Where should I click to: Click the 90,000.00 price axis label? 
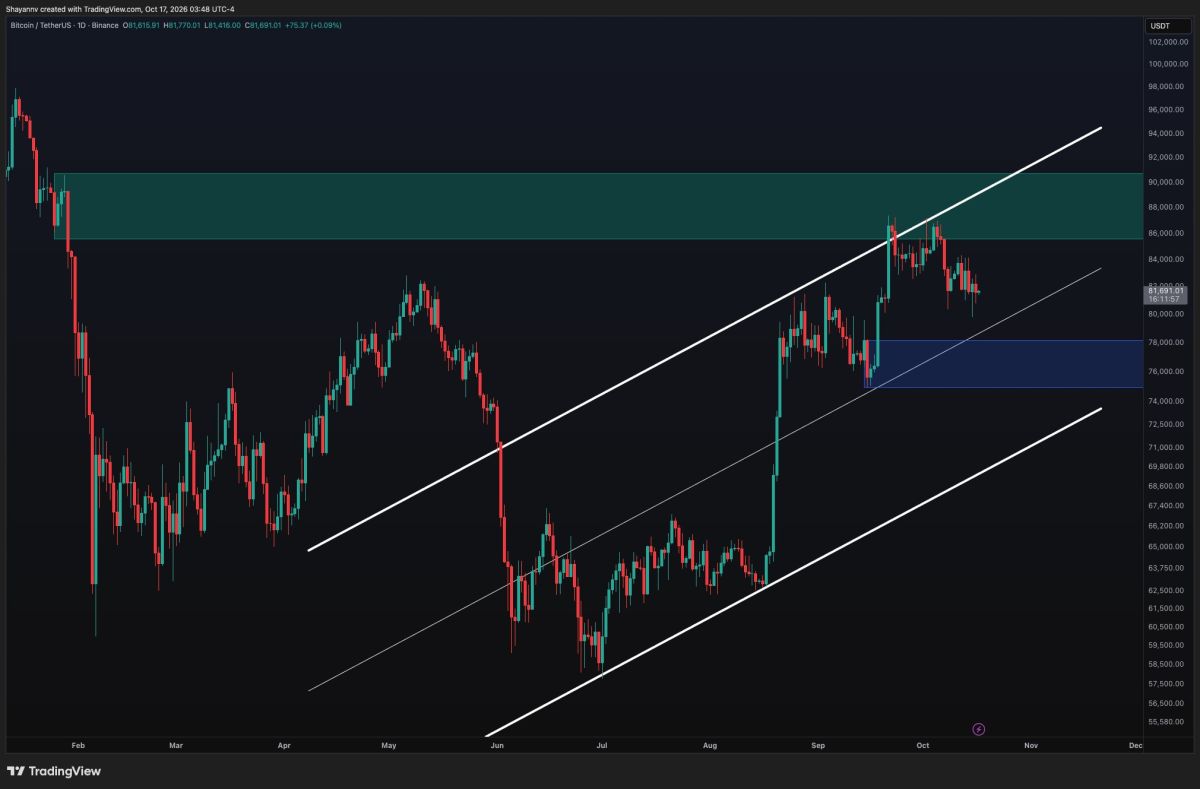click(x=1167, y=182)
